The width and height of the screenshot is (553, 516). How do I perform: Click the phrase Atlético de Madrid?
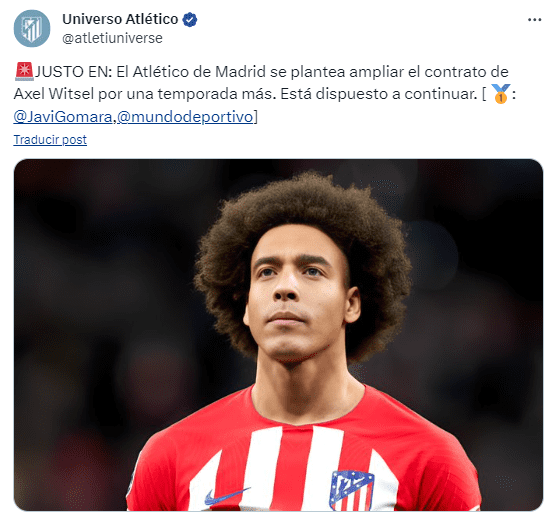[199, 72]
